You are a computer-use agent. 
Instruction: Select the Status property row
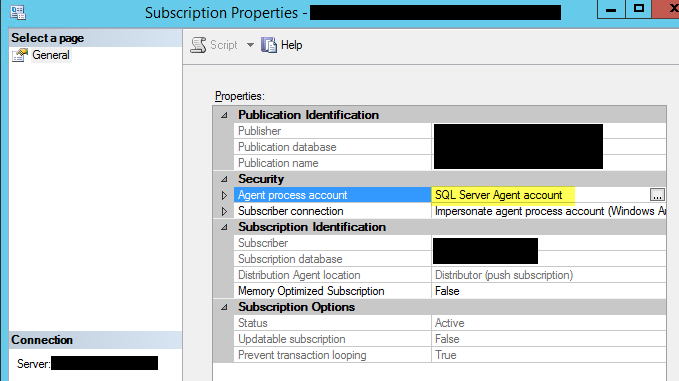click(x=333, y=323)
